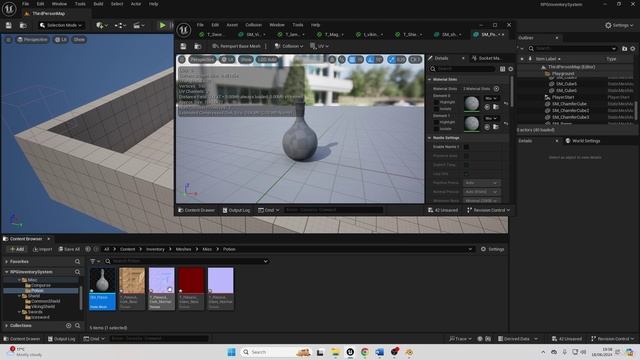Open Windows Start menu on taskbar
The height and width of the screenshot is (360, 640).
point(231,352)
